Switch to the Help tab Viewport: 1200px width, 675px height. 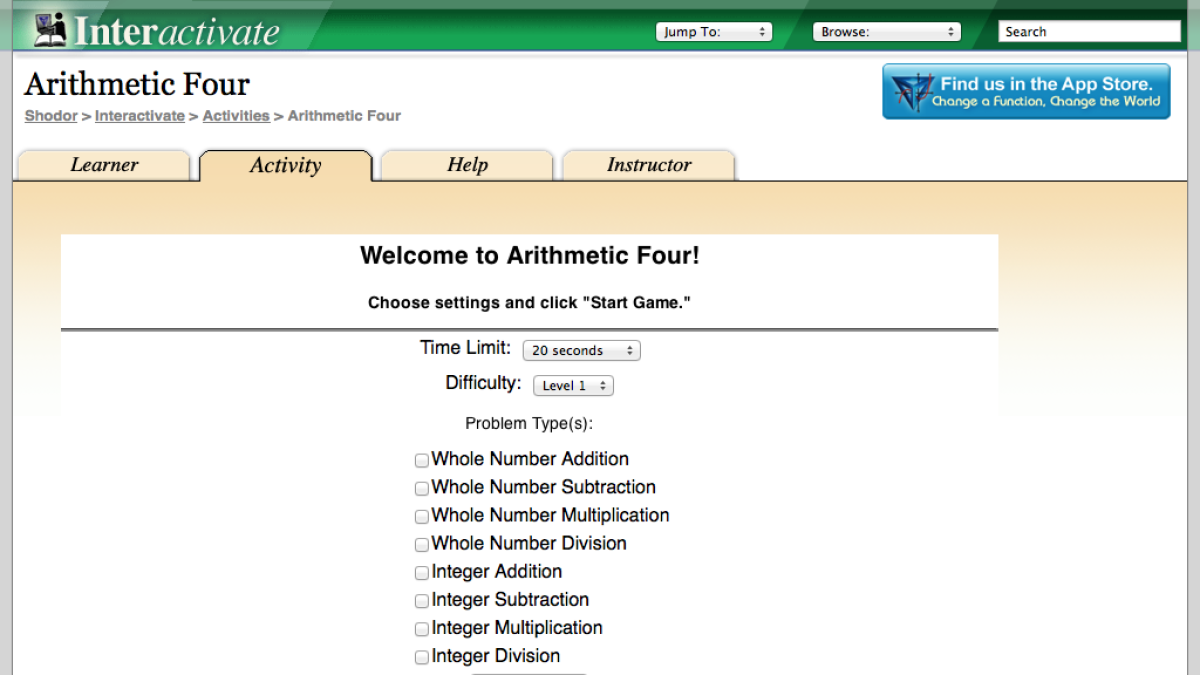pos(466,165)
